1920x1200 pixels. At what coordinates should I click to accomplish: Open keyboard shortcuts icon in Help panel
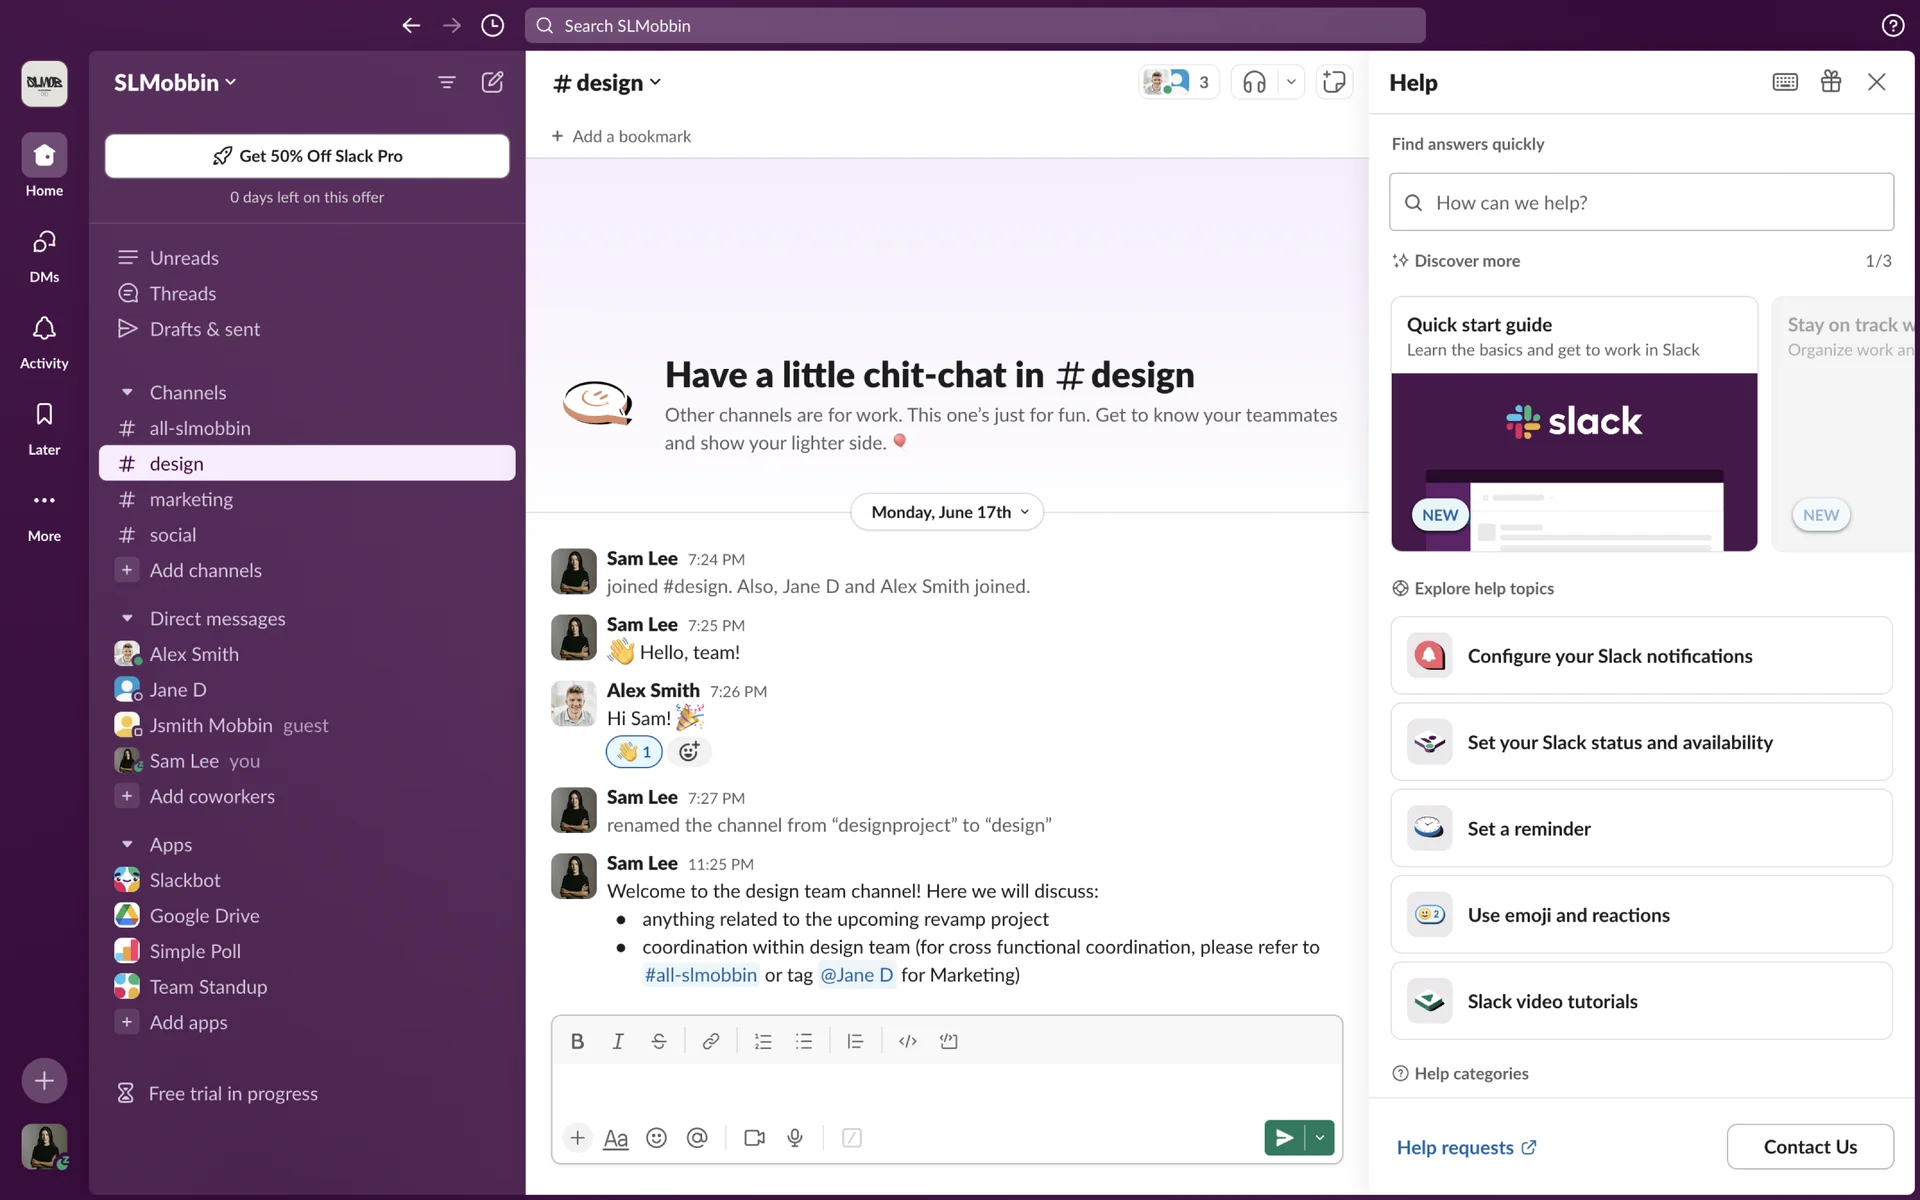coord(1785,82)
